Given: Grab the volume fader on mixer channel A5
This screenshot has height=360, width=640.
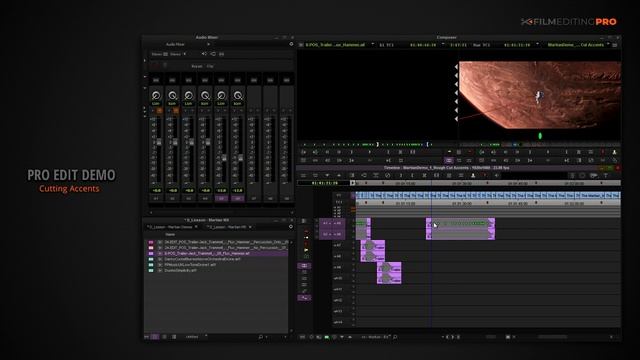Looking at the screenshot, I should coord(224,158).
